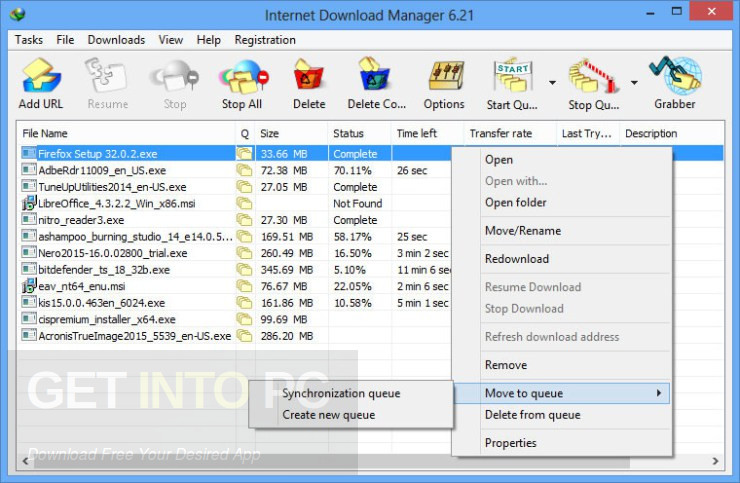740x483 pixels.
Task: Select the nitro_reader3.exe file name
Action: 81,220
